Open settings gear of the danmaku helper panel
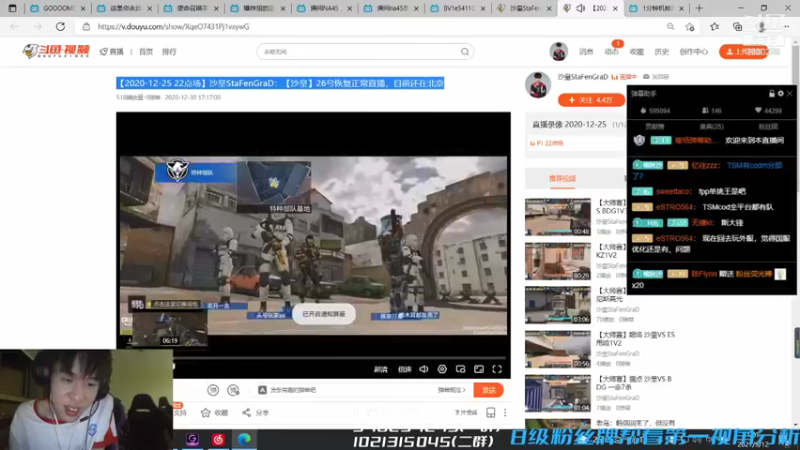Screen dimensions: 800x450 [x=781, y=93]
